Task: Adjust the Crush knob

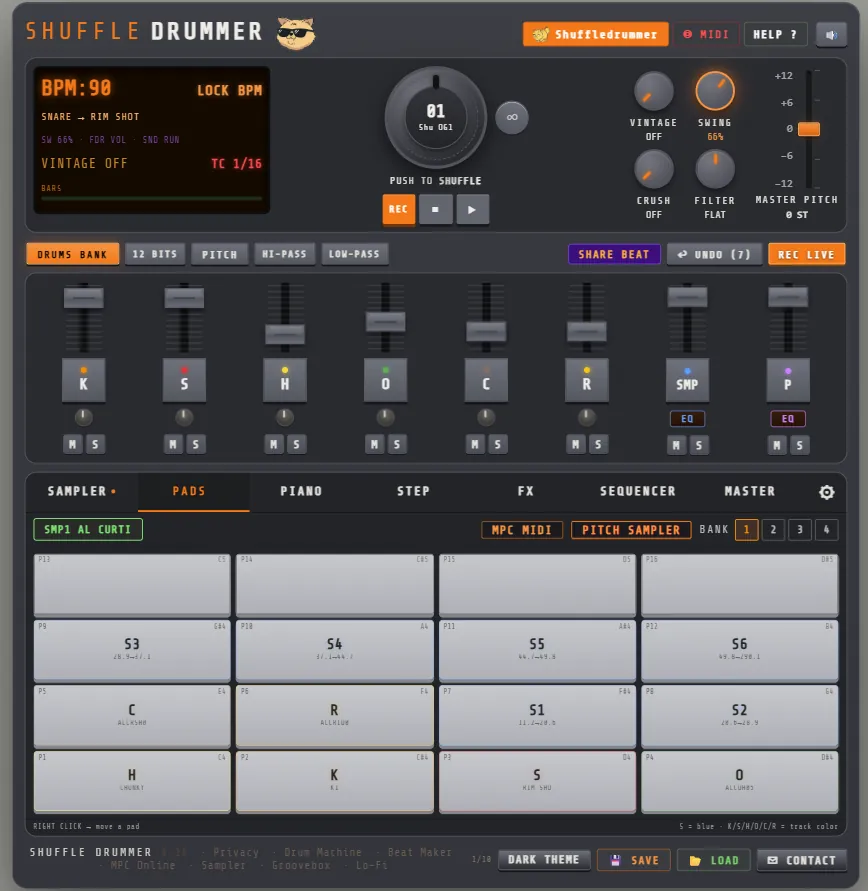Action: point(653,169)
